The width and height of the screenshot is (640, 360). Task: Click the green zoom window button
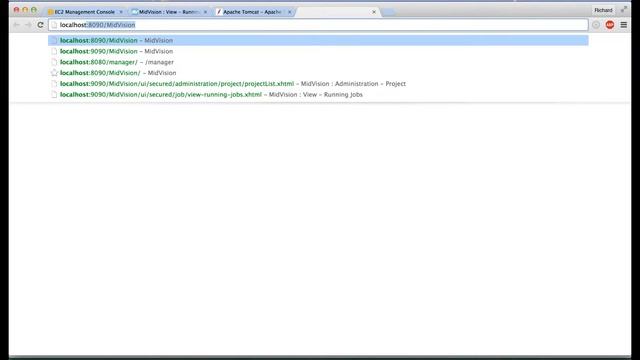coord(34,9)
